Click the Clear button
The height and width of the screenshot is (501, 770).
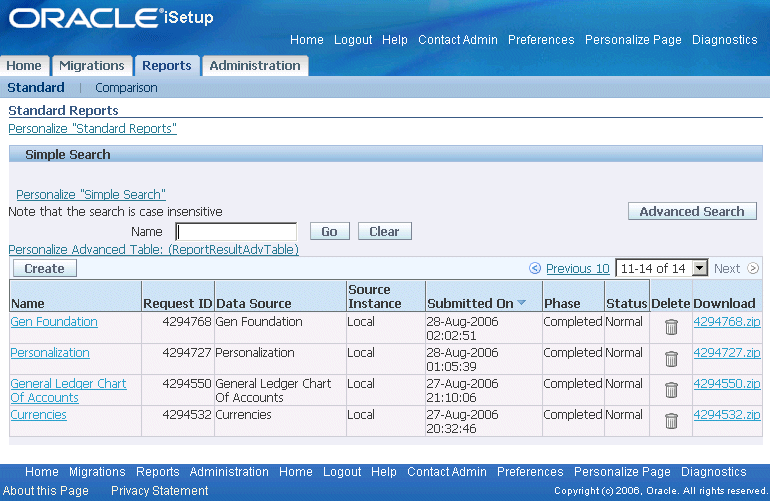click(x=385, y=231)
